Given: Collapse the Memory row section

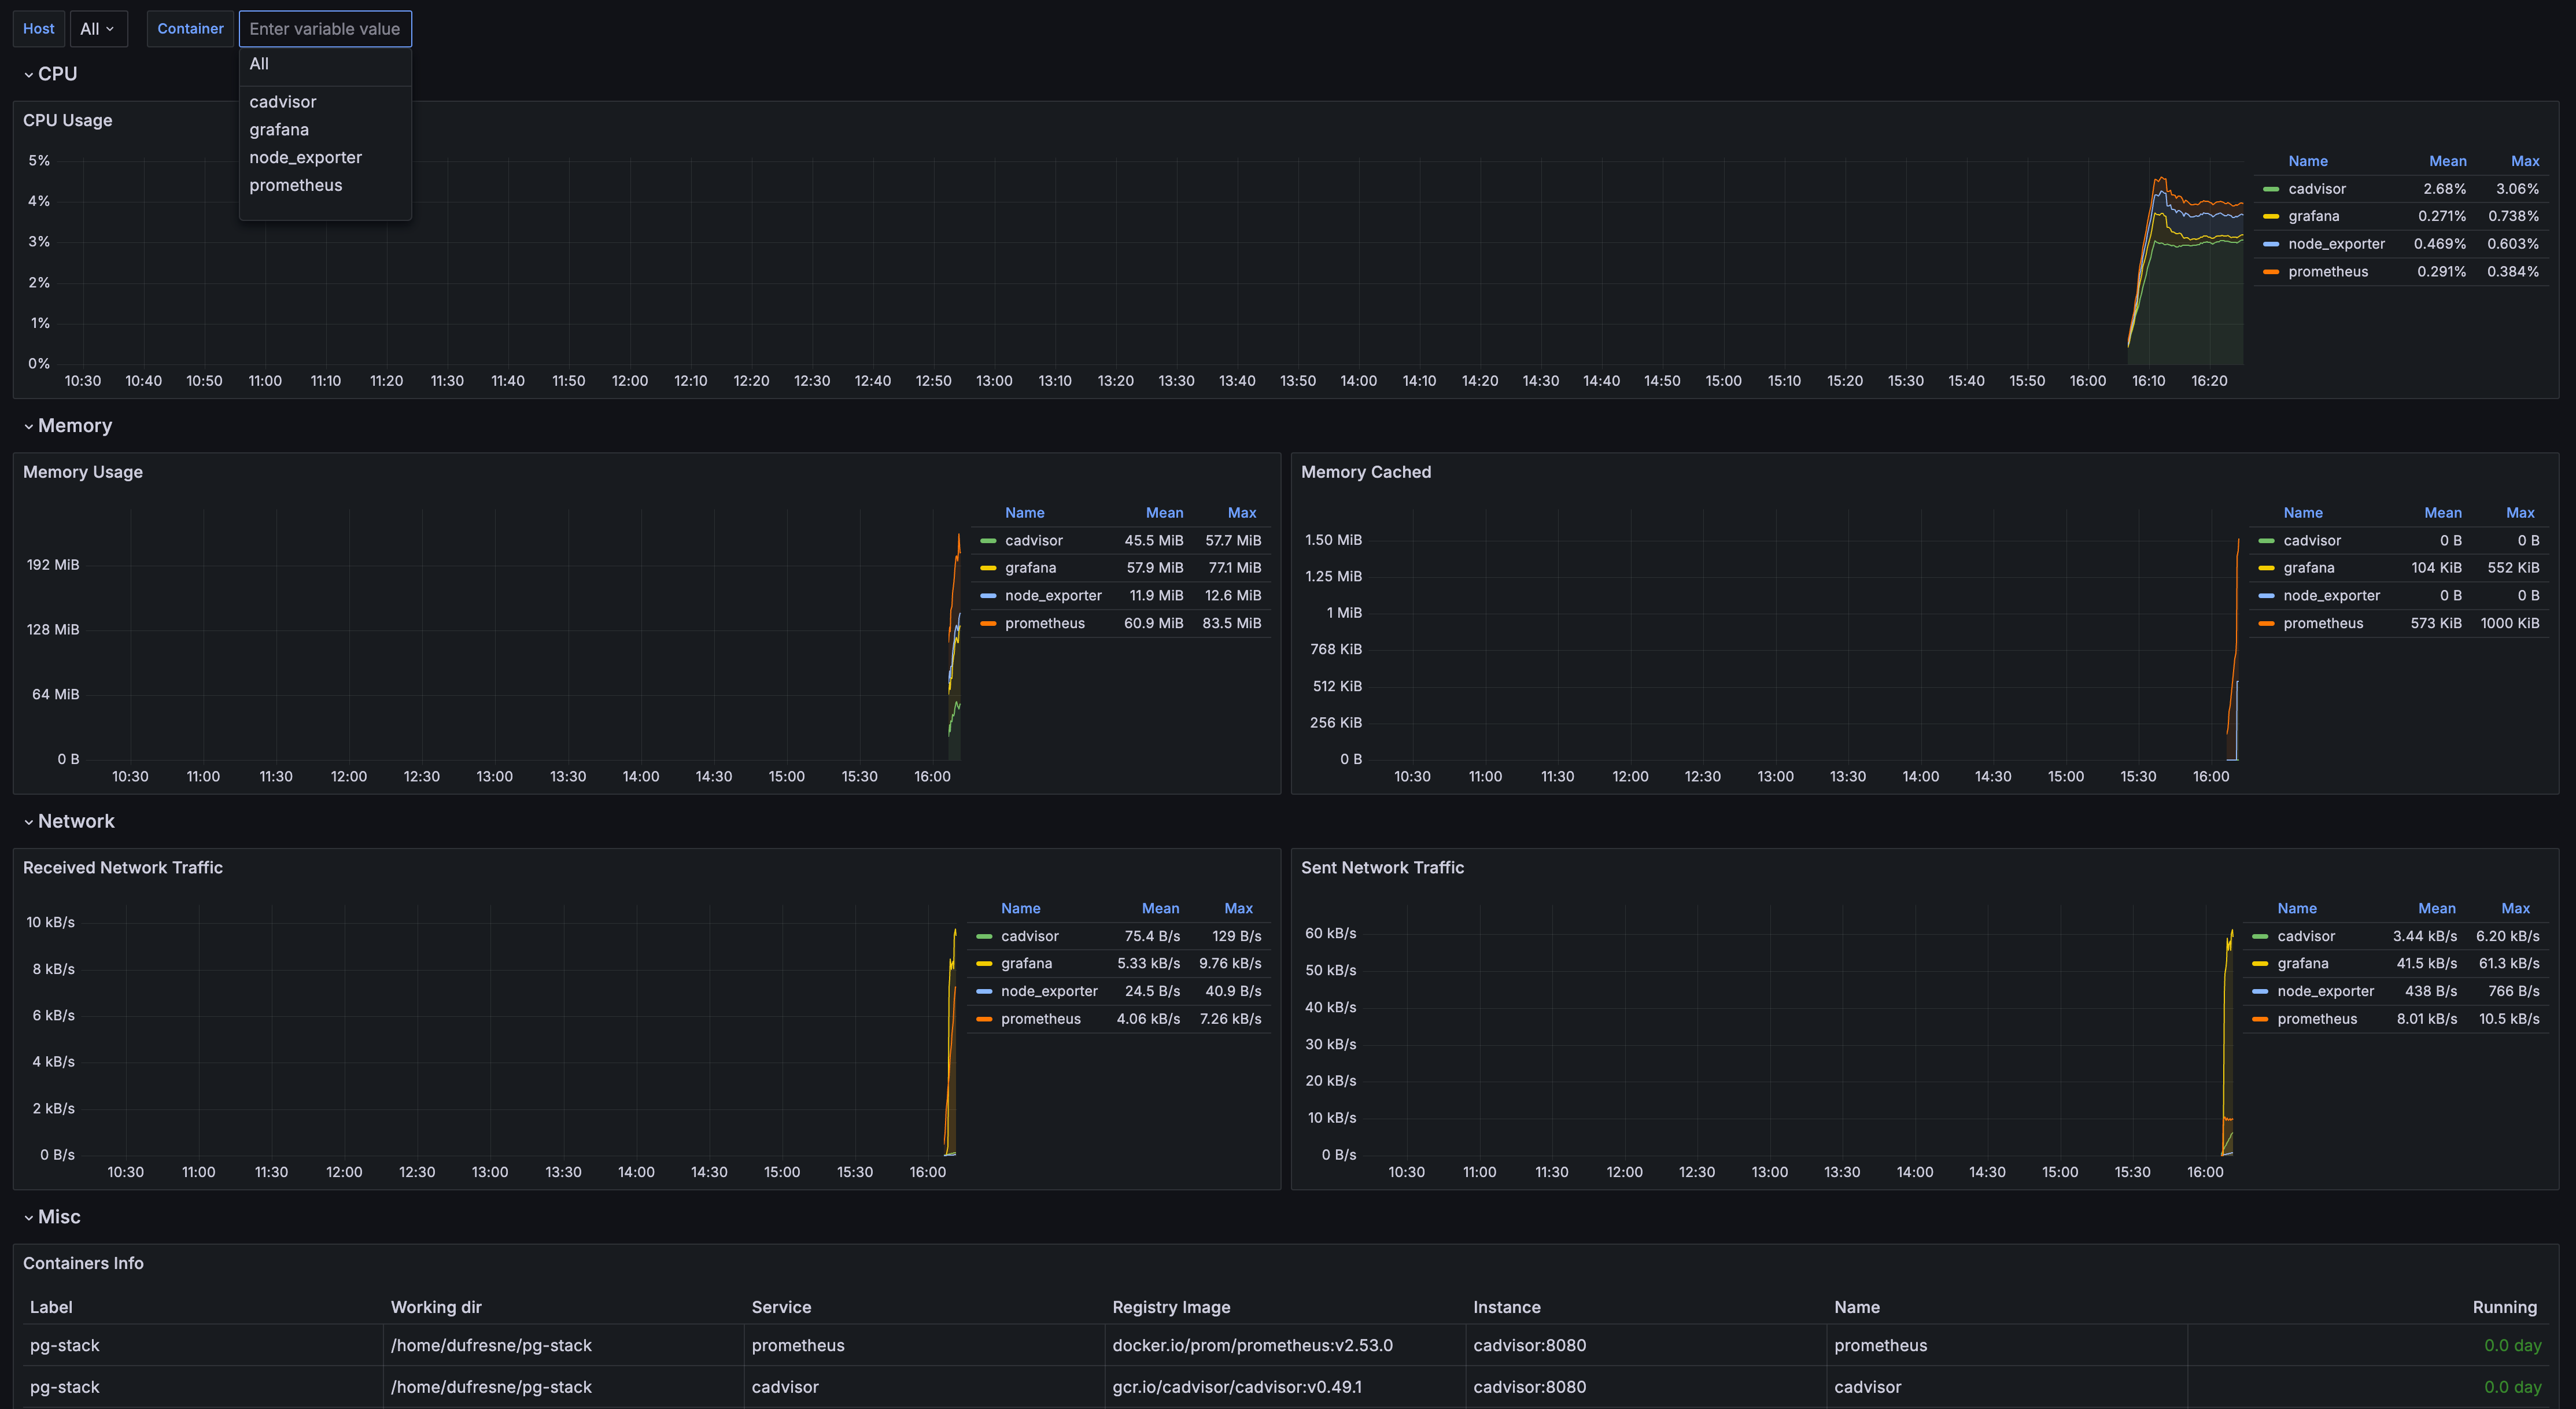Looking at the screenshot, I should (67, 426).
